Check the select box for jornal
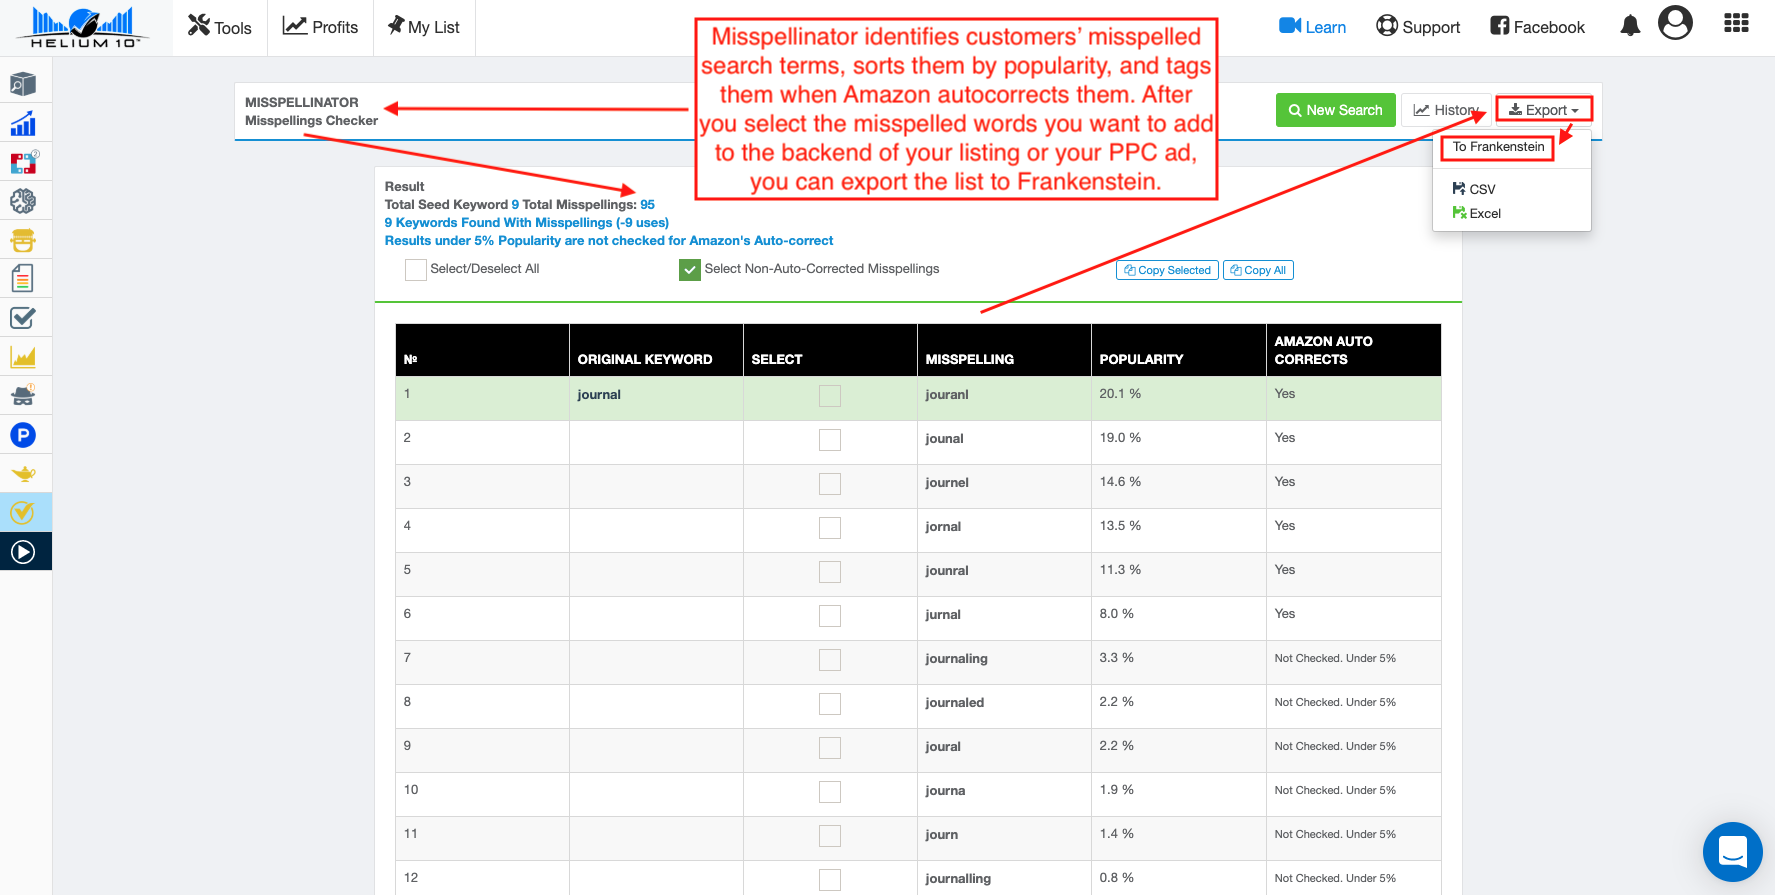 [830, 528]
